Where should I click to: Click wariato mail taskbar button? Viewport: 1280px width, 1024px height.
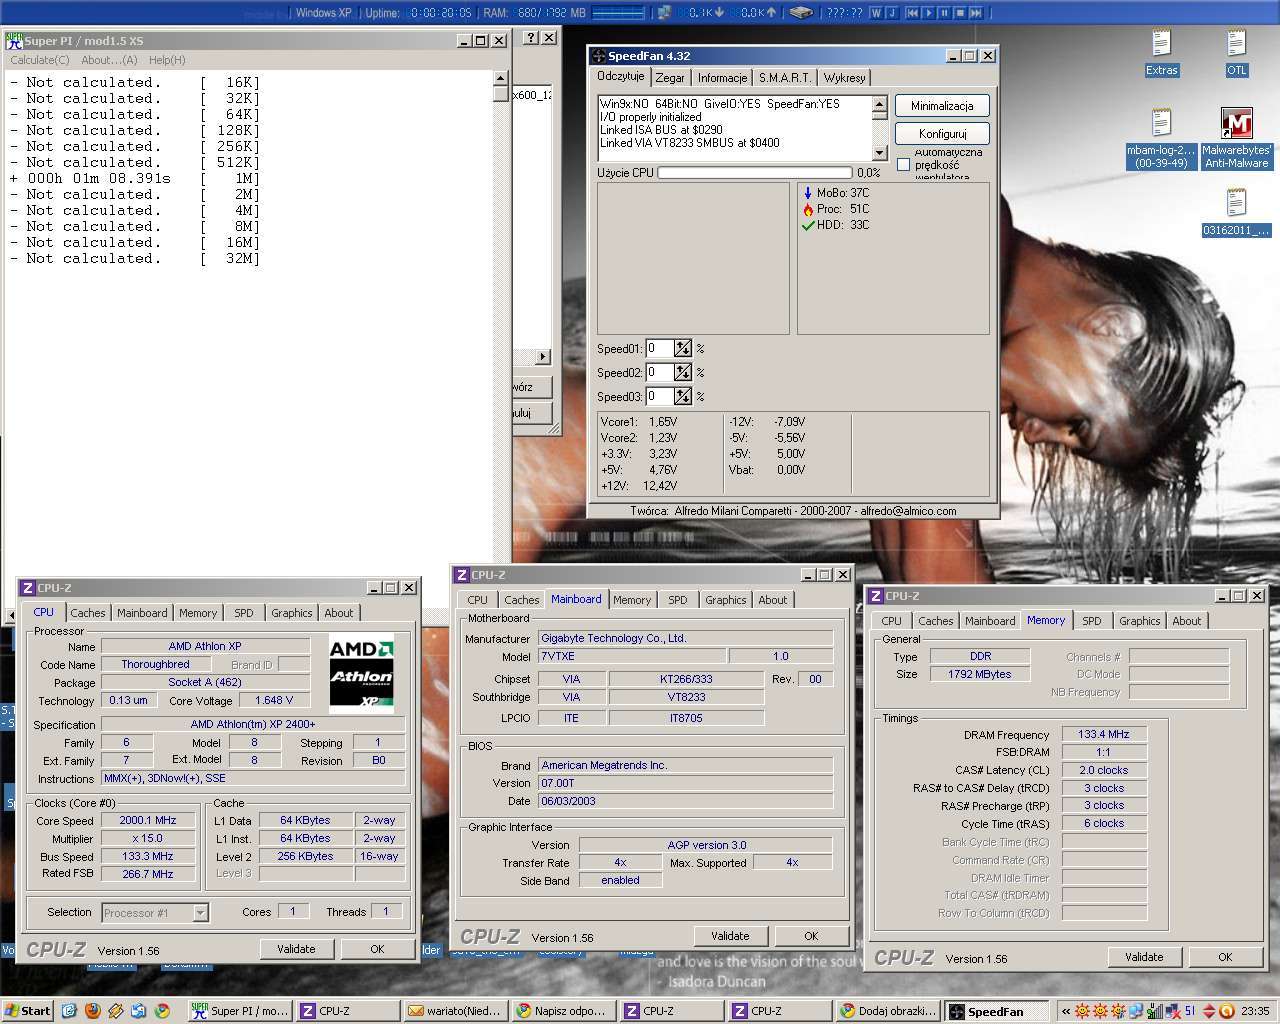(456, 1011)
